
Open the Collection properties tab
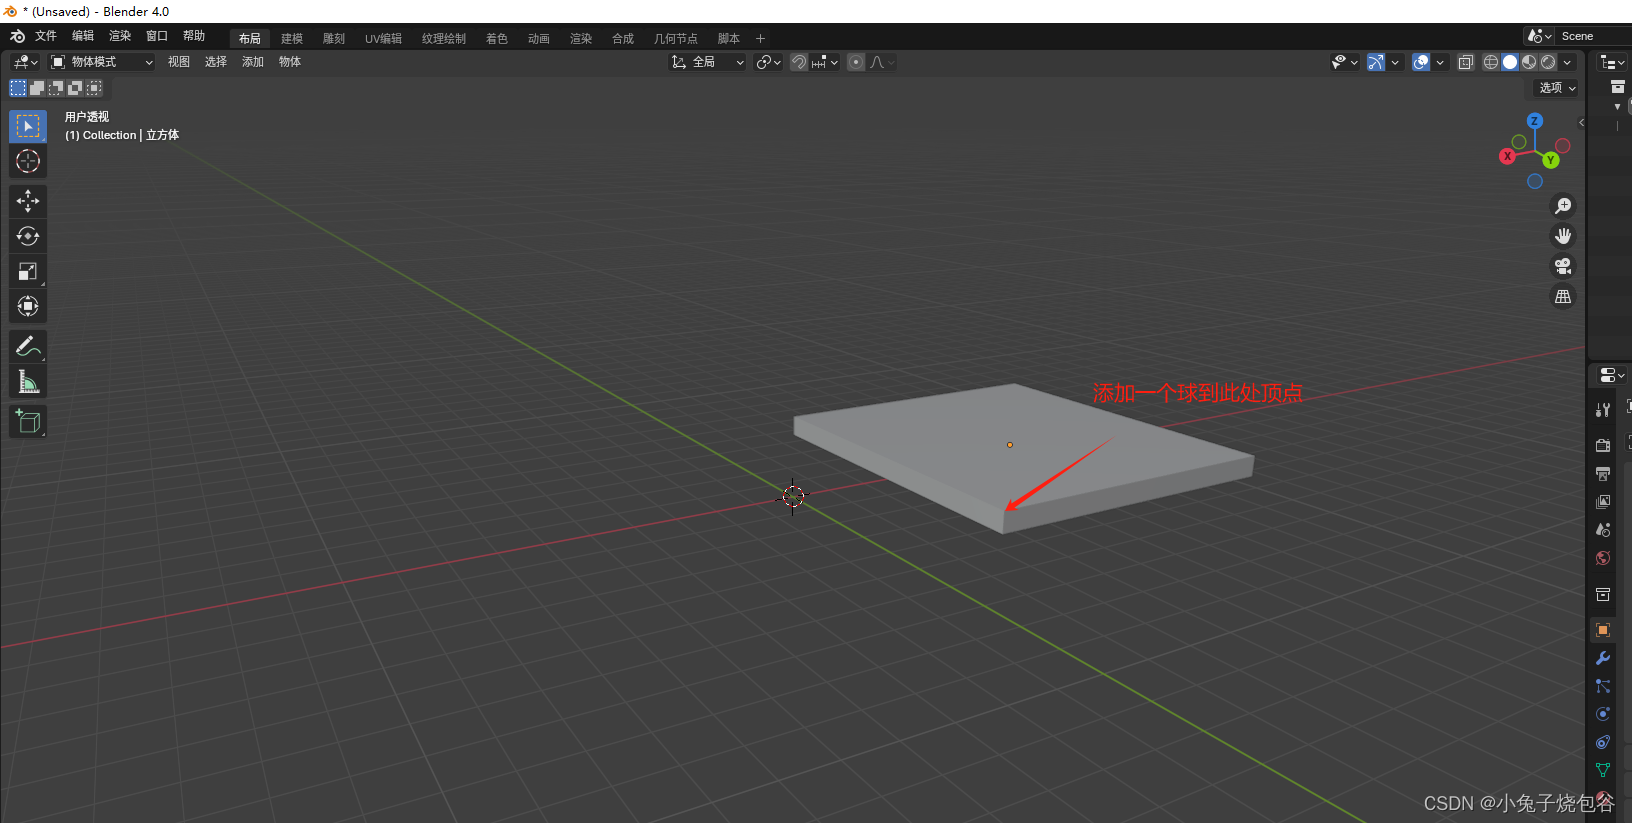point(1603,594)
